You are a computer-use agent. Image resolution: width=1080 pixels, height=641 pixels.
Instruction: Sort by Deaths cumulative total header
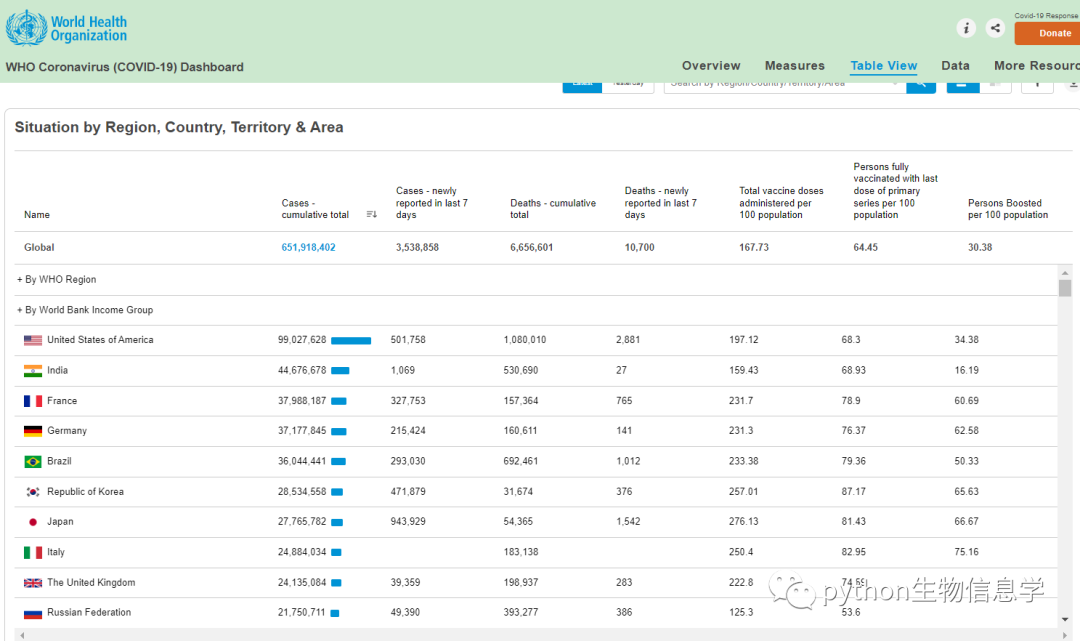pyautogui.click(x=552, y=209)
